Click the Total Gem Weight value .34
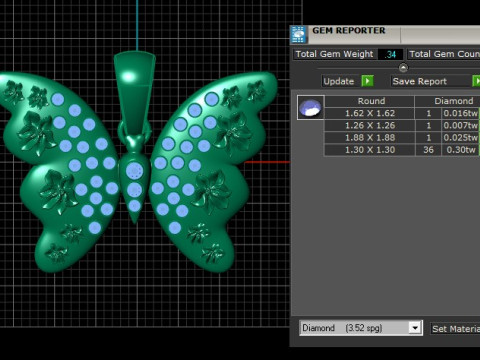The width and height of the screenshot is (480, 360). point(390,54)
